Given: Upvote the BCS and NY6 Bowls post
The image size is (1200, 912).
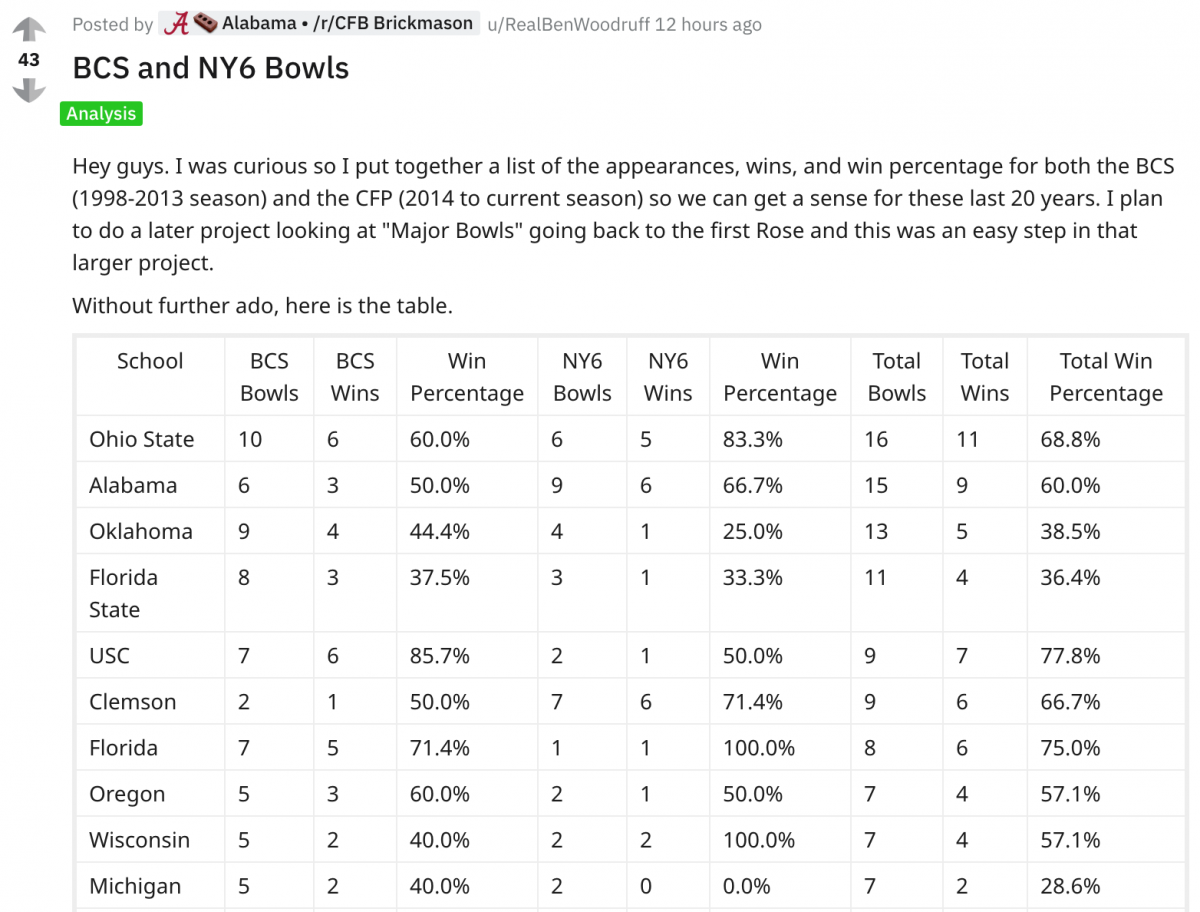Looking at the screenshot, I should click(29, 29).
